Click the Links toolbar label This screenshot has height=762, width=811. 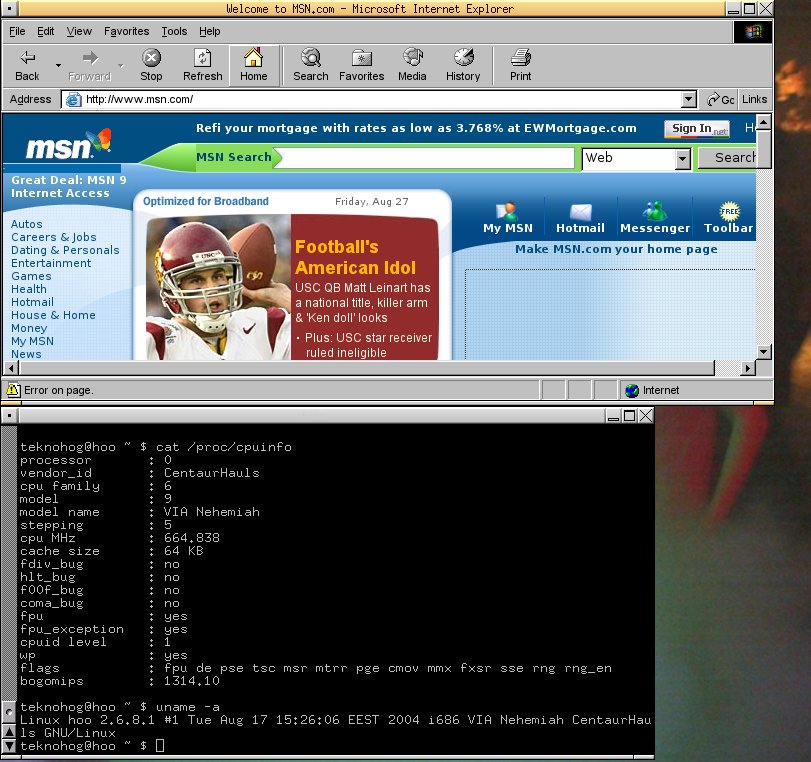pos(754,99)
